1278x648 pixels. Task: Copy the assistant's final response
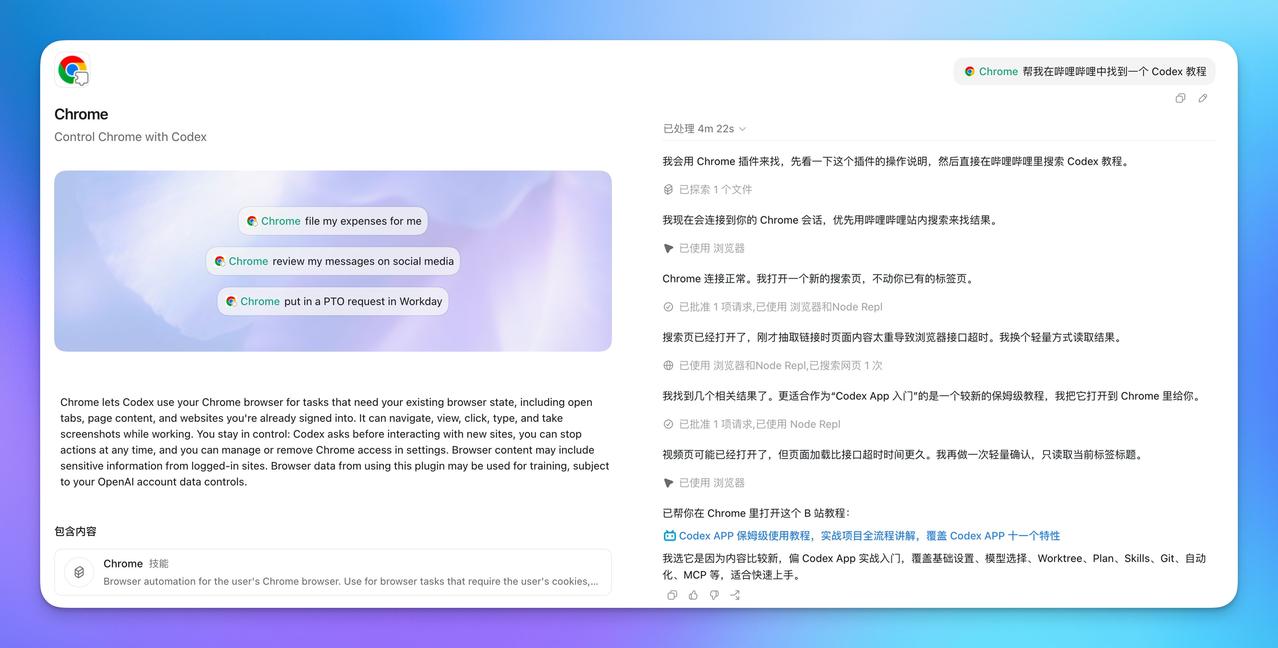tap(672, 595)
